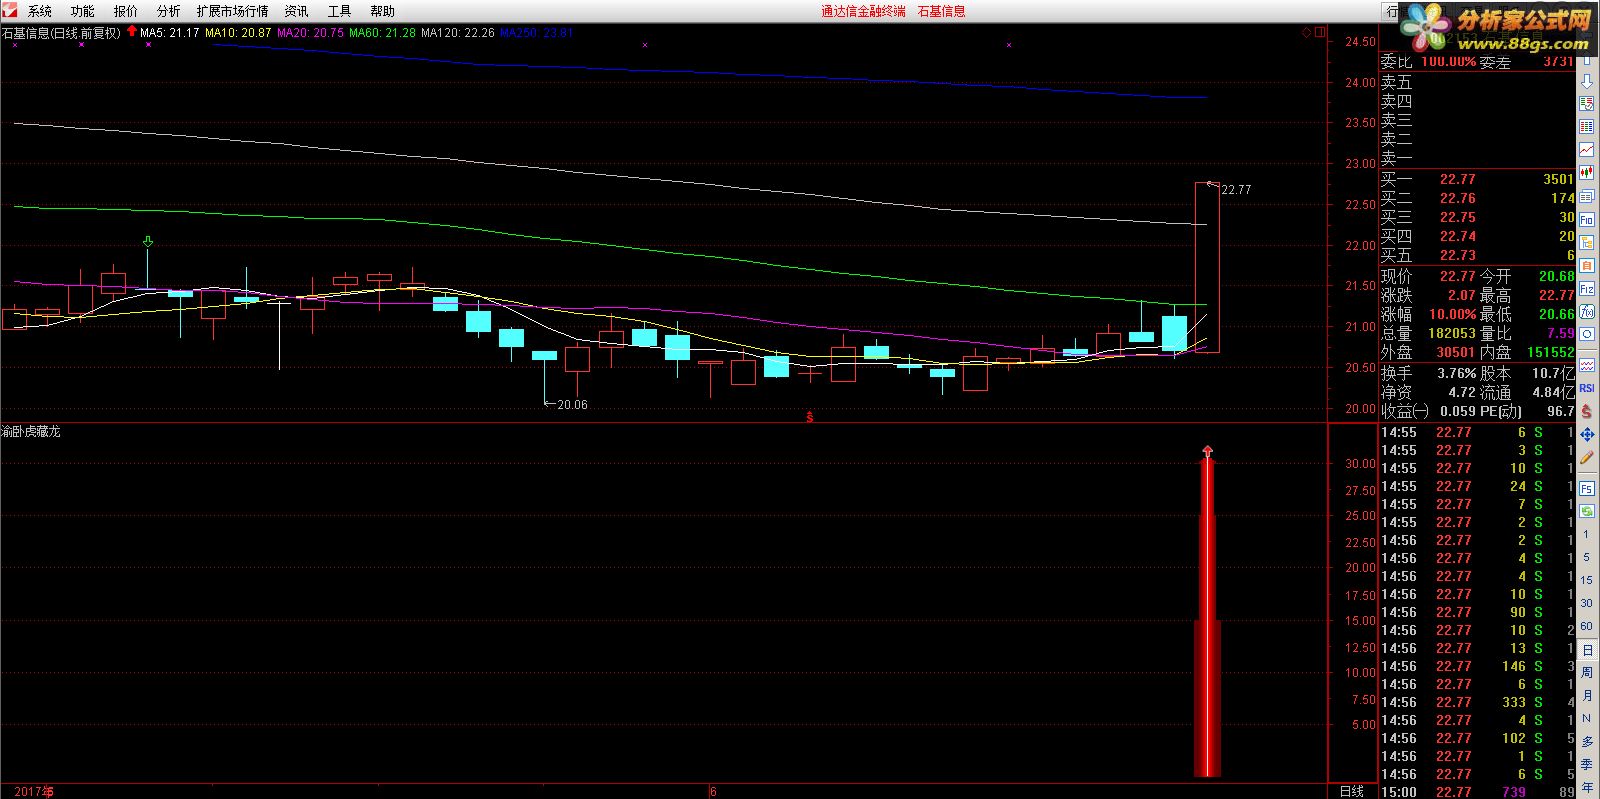Viewport: 1600px width, 799px height.
Task: Click the 石基信息(日线.前复权) chart title
Action: 61,33
